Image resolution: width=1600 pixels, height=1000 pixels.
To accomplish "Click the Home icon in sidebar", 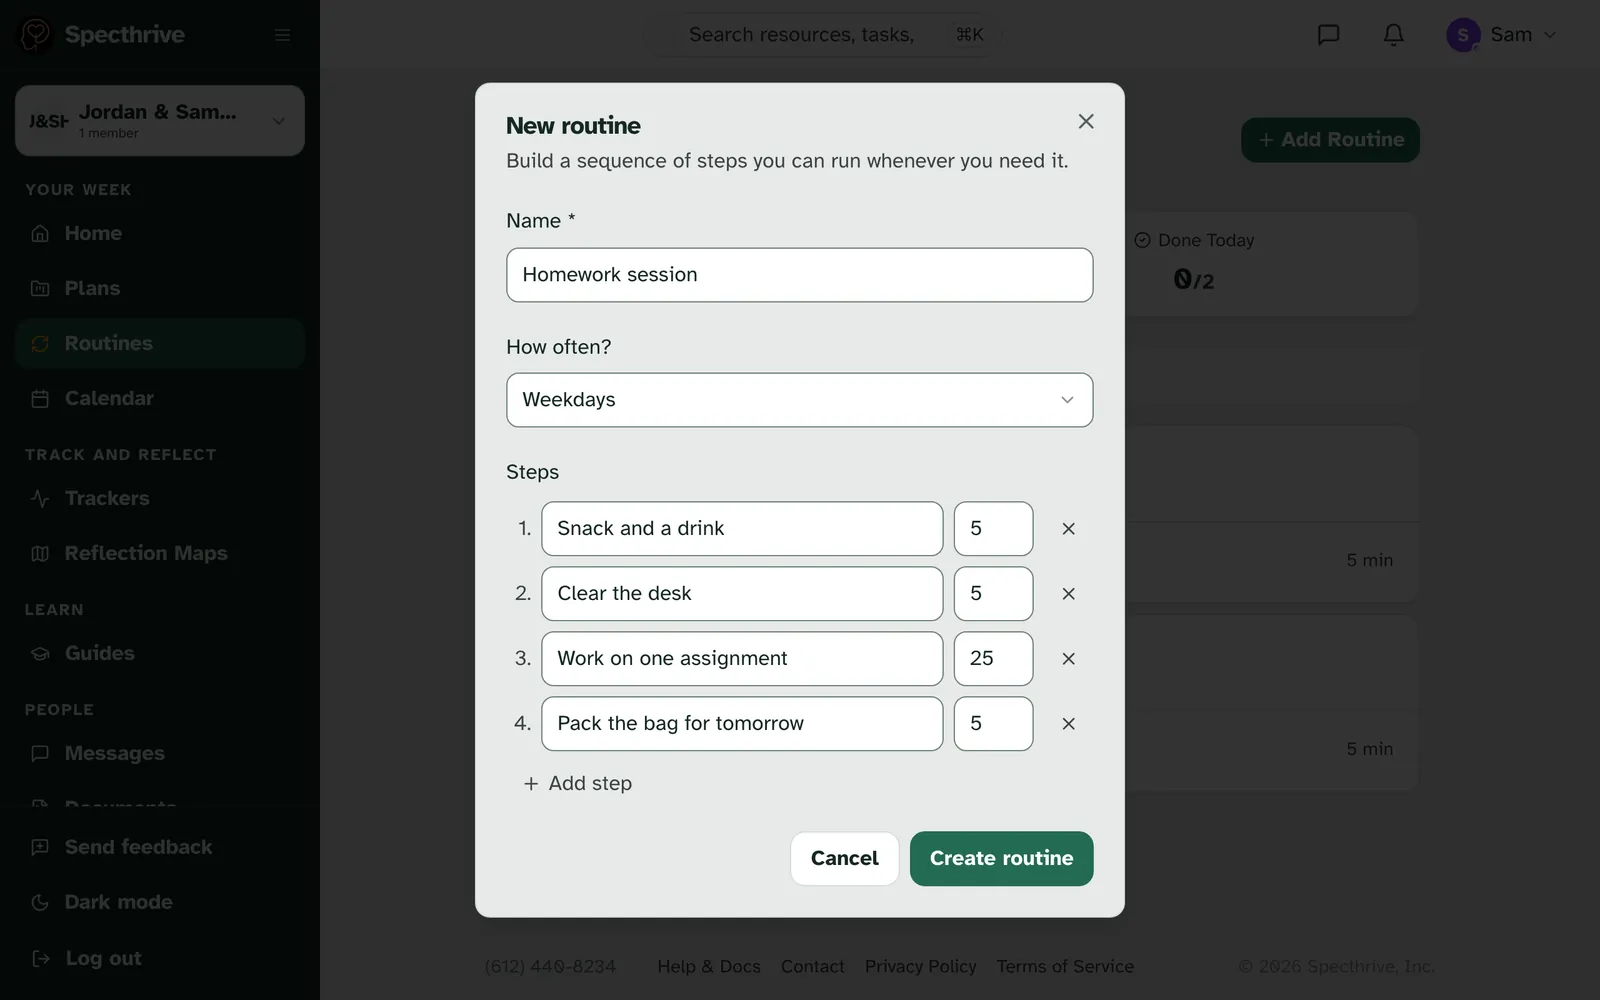I will click(40, 233).
